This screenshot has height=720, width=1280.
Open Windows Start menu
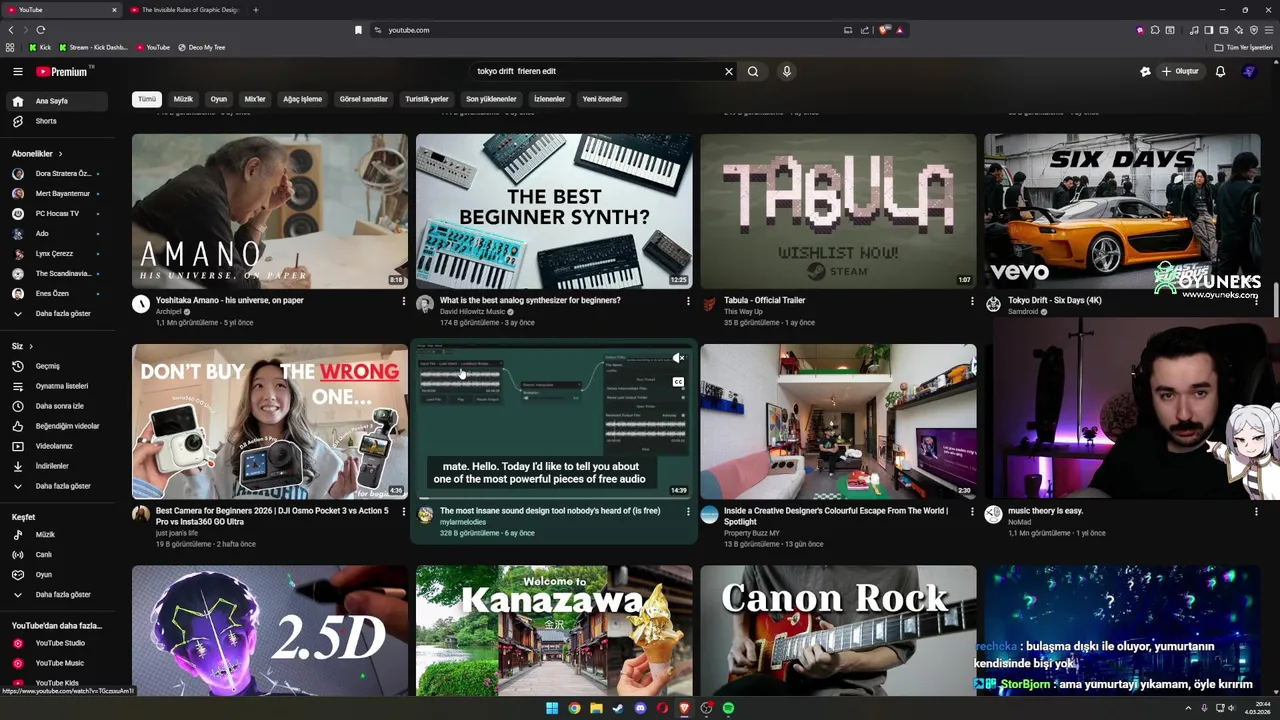(552, 708)
